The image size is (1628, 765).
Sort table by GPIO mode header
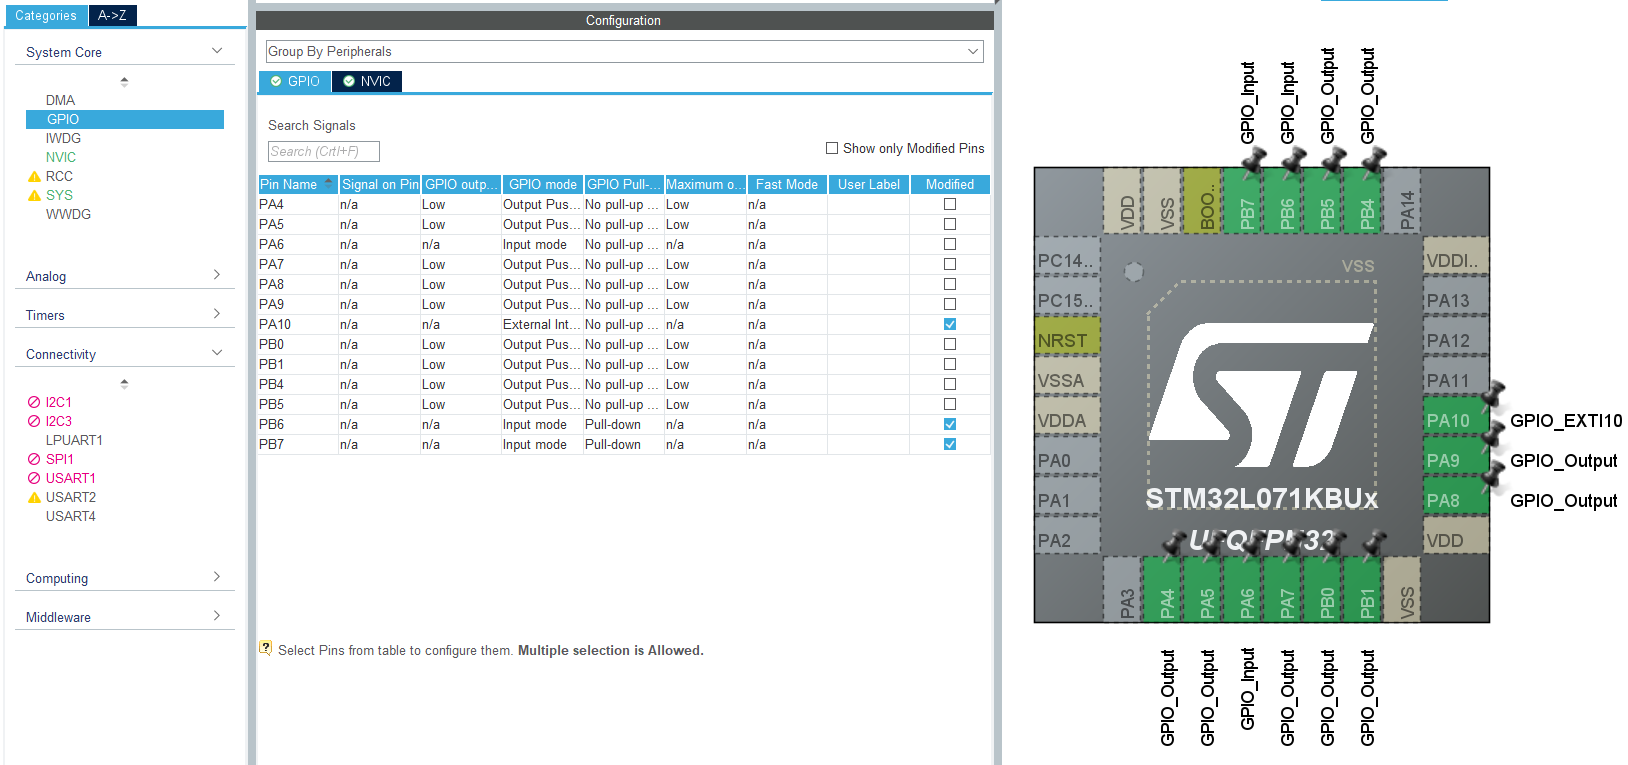[542, 184]
